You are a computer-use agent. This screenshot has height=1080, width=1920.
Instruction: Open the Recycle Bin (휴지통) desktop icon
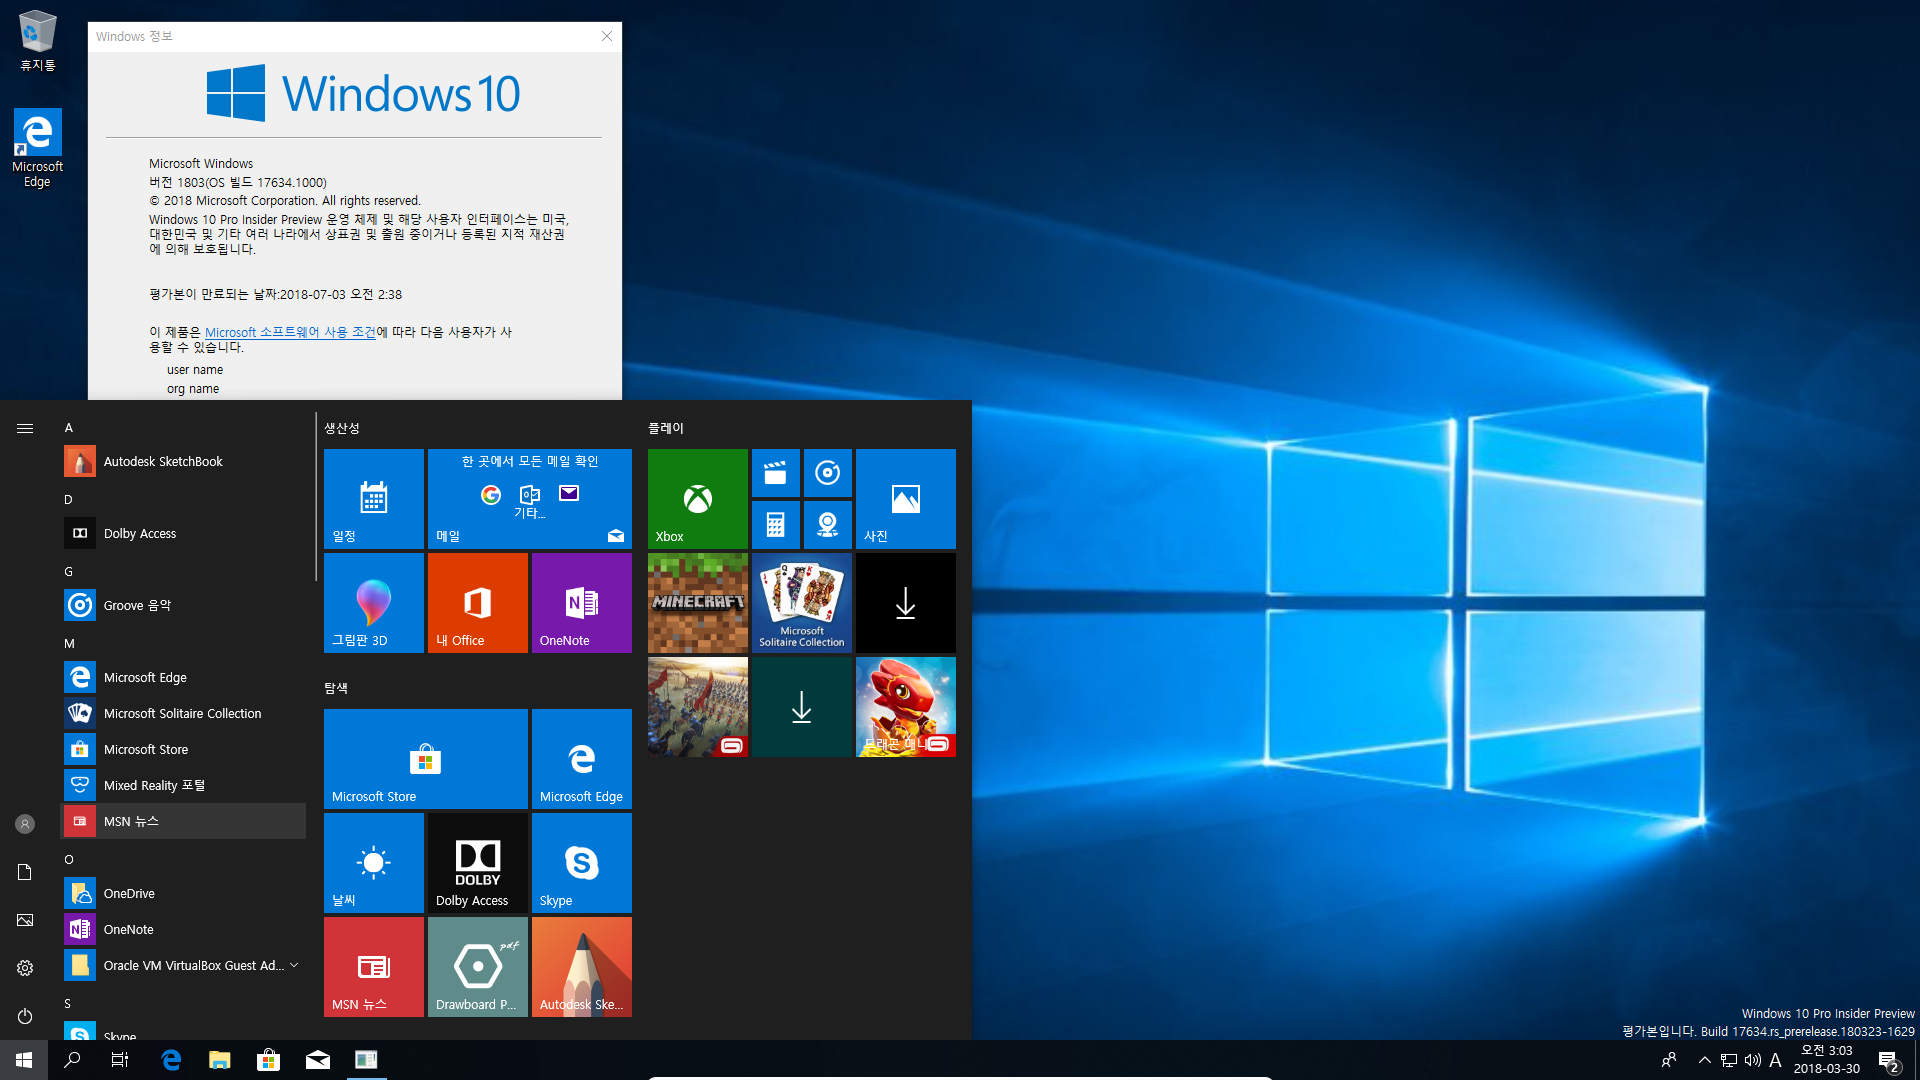[x=38, y=41]
